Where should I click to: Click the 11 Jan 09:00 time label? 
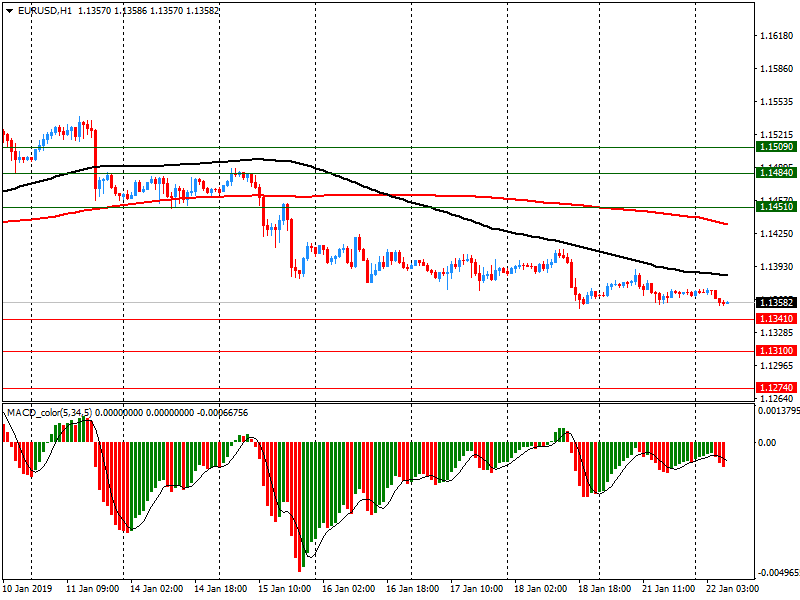(x=92, y=589)
